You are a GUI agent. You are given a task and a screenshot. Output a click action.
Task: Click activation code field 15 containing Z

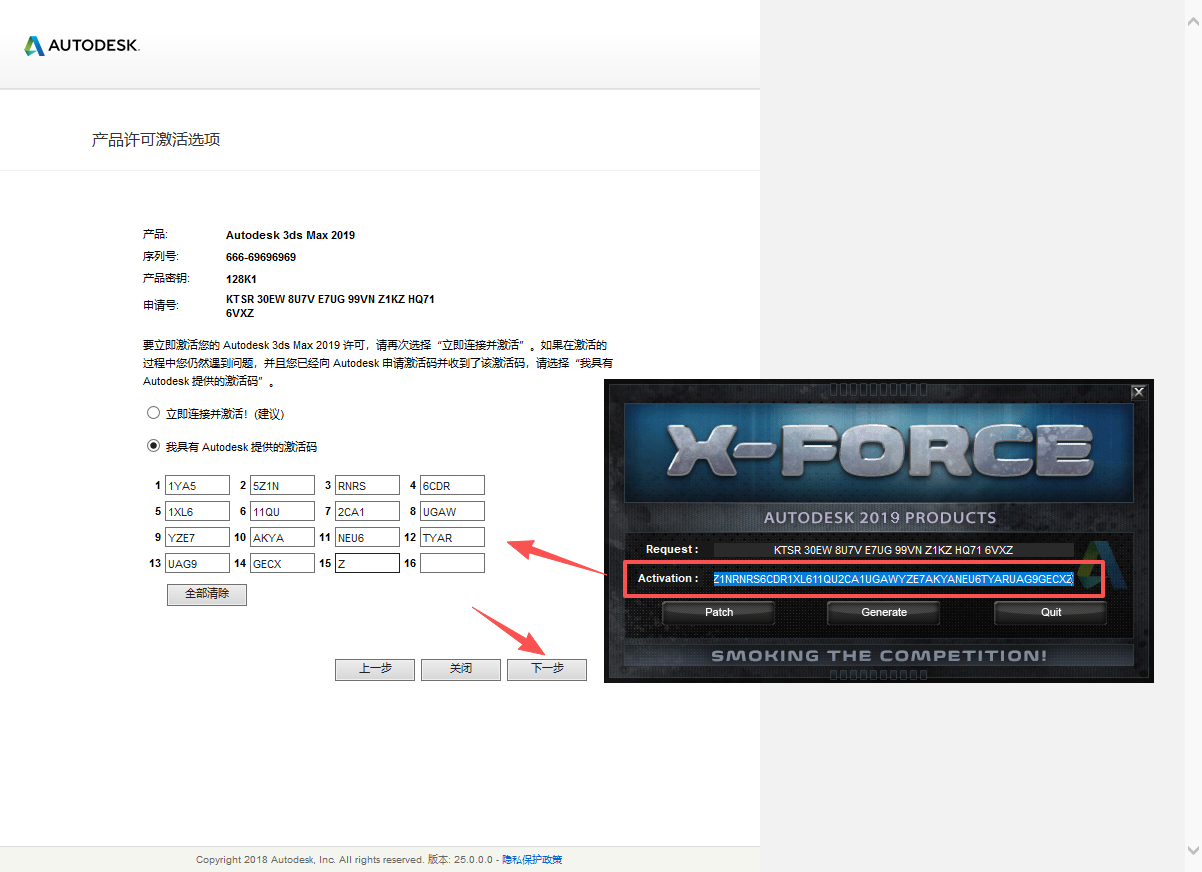click(x=368, y=563)
